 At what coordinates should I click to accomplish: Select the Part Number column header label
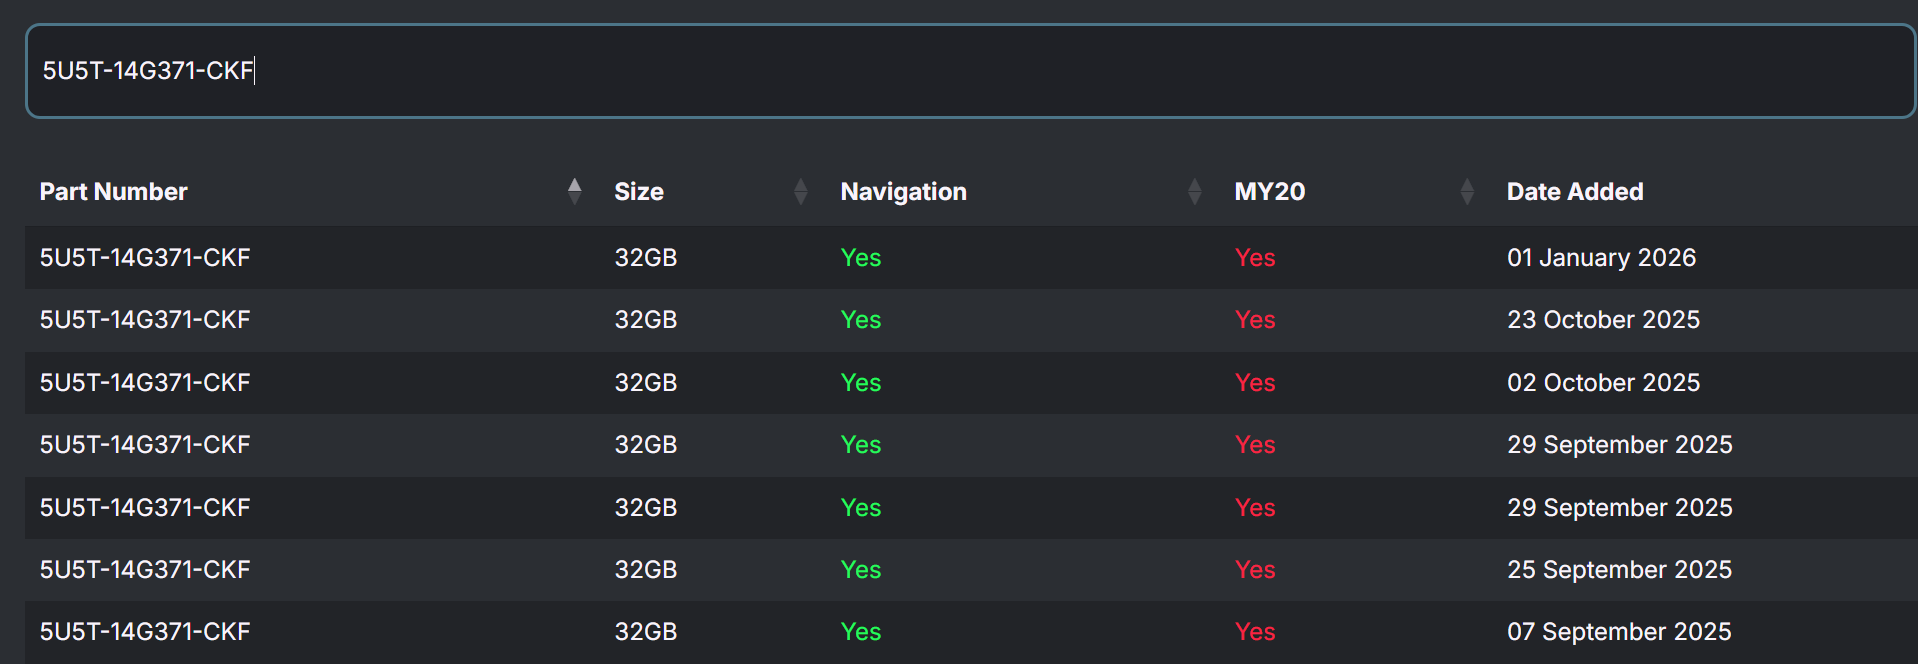pos(113,191)
